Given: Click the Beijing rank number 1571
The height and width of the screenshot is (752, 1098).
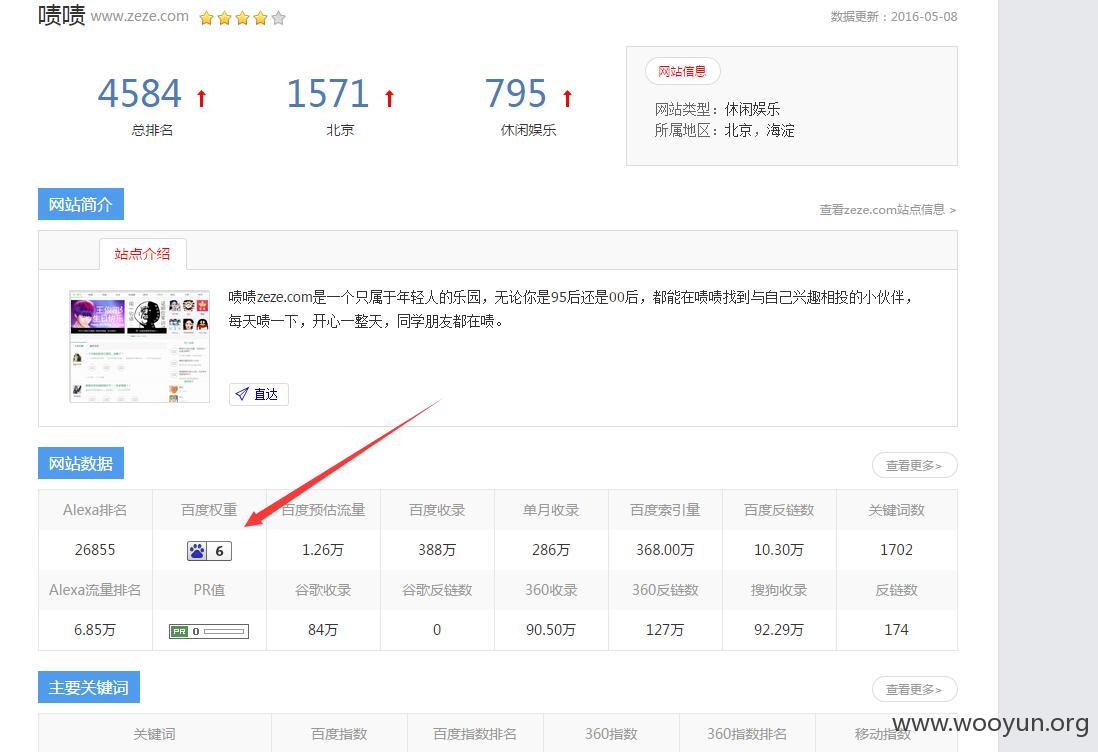Looking at the screenshot, I should (x=328, y=93).
